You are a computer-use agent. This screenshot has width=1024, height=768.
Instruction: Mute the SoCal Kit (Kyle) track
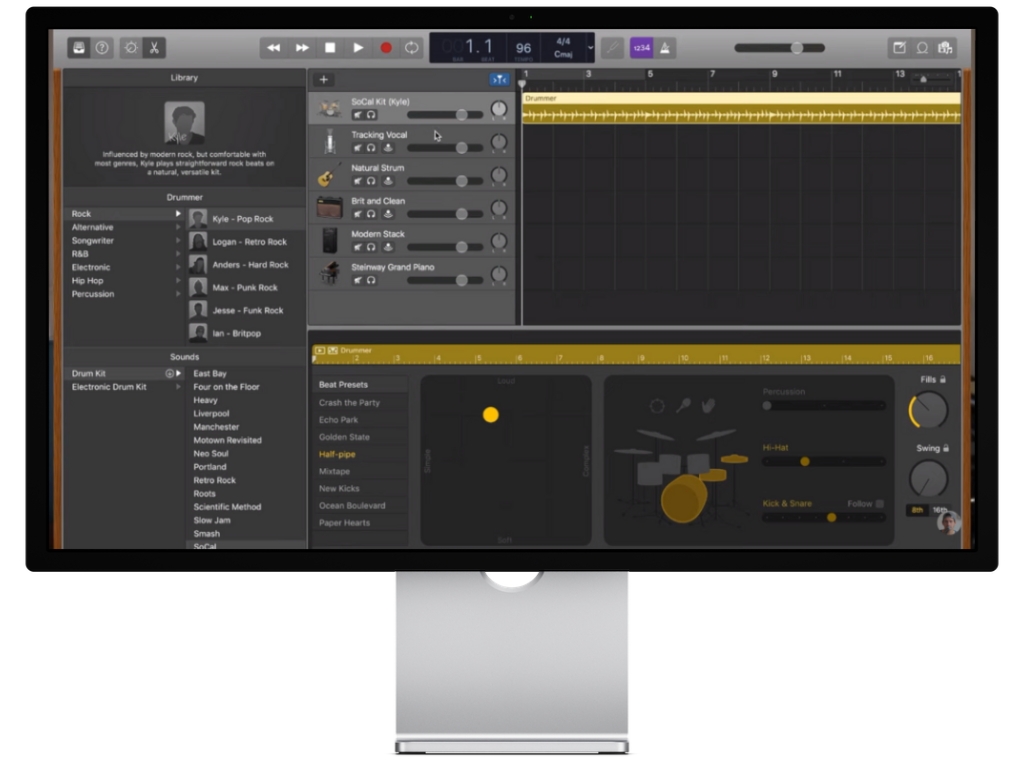point(358,115)
